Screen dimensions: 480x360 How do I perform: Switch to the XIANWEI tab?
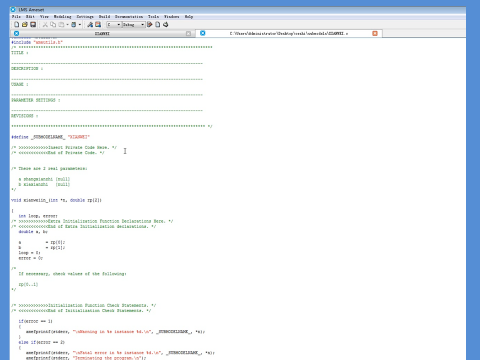coord(102,33)
